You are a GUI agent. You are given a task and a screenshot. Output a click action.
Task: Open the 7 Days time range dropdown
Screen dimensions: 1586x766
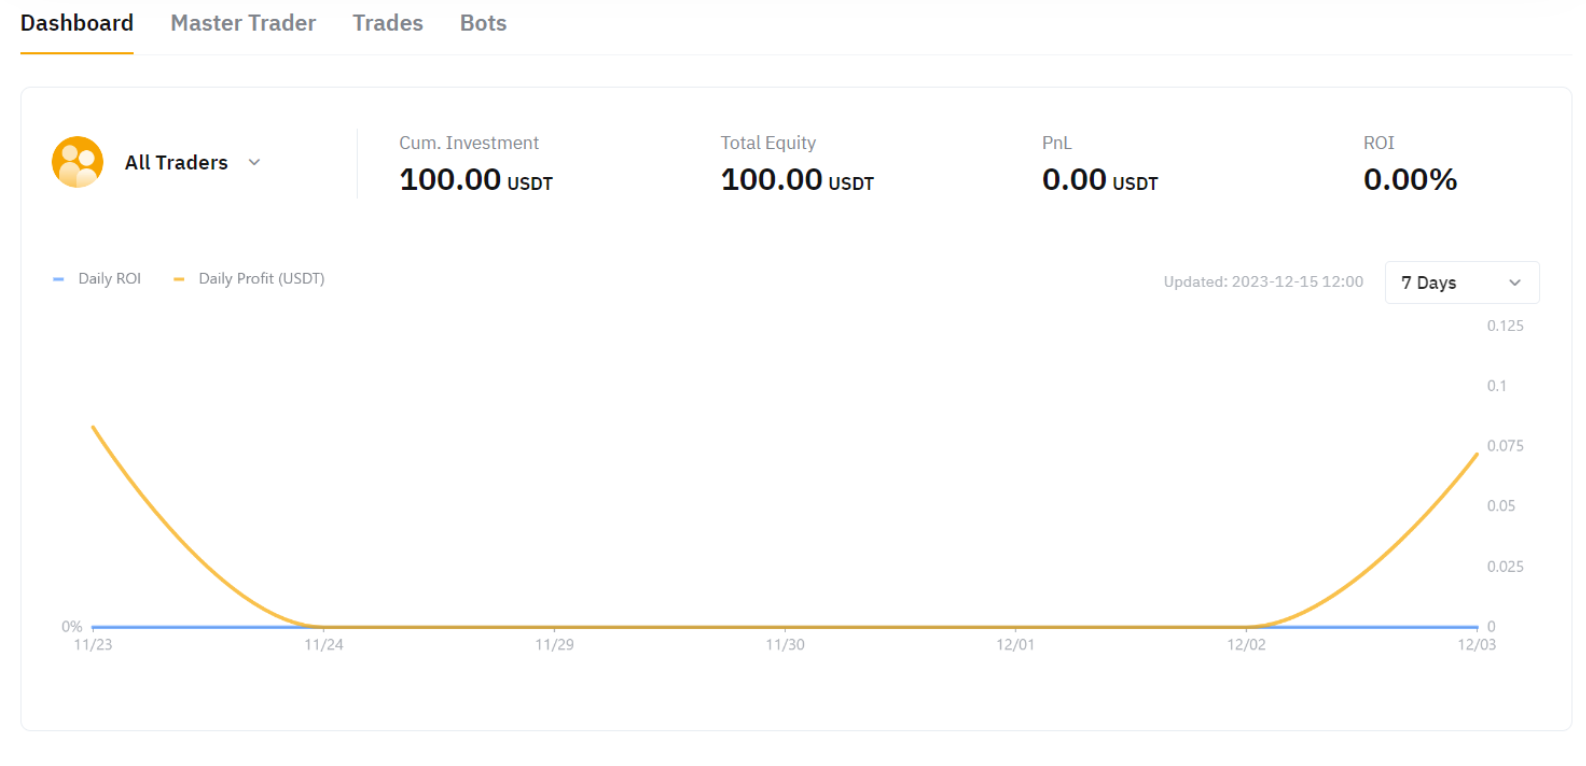click(x=1460, y=283)
